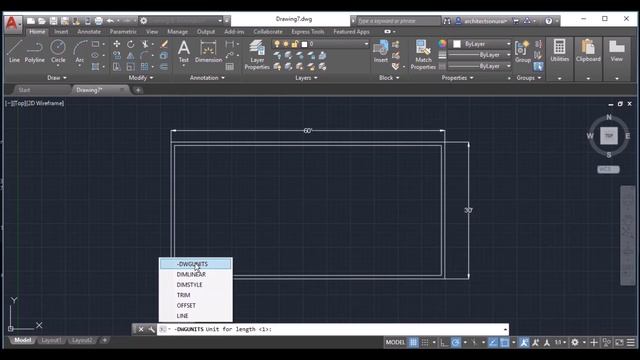Expand the Block panel
The width and height of the screenshot is (640, 360).
tap(389, 78)
